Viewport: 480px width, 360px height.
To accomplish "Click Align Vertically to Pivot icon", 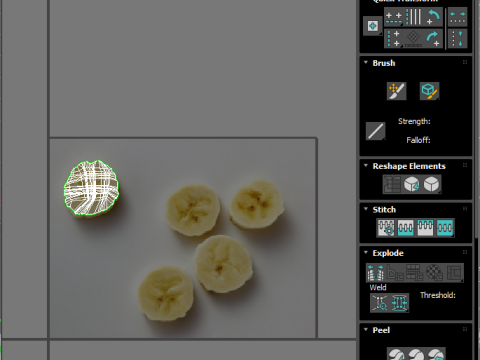I will coord(394,39).
